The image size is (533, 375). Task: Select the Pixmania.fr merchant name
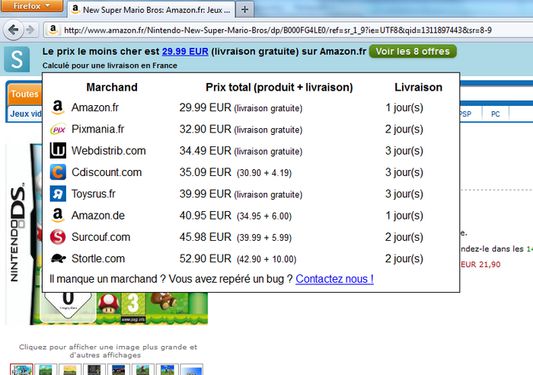click(98, 129)
